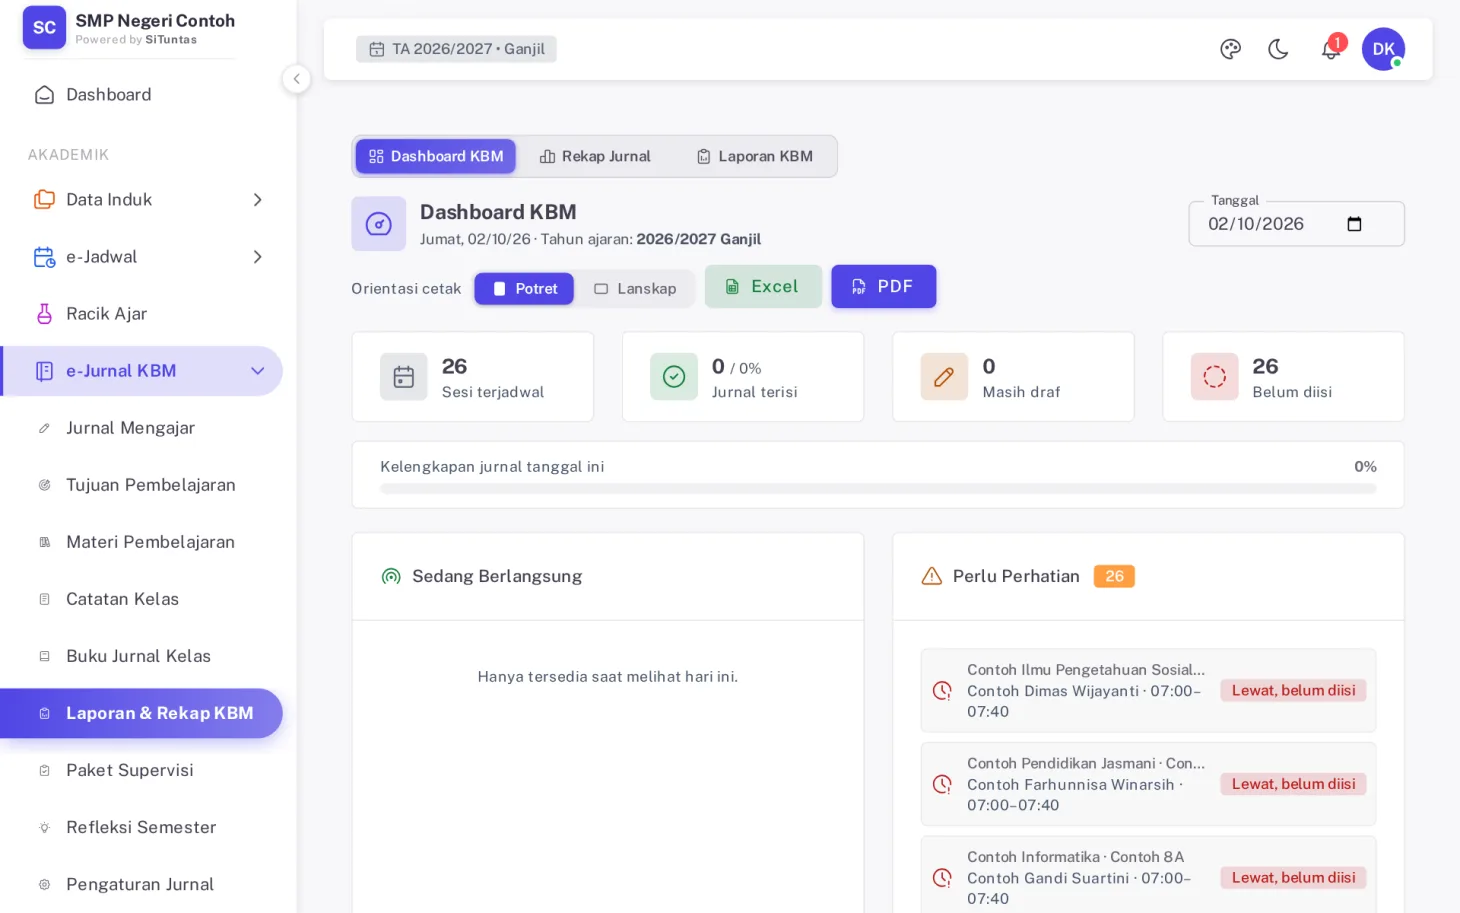Click the Jurnal terisi checkmark icon
1460x913 pixels.
674,377
